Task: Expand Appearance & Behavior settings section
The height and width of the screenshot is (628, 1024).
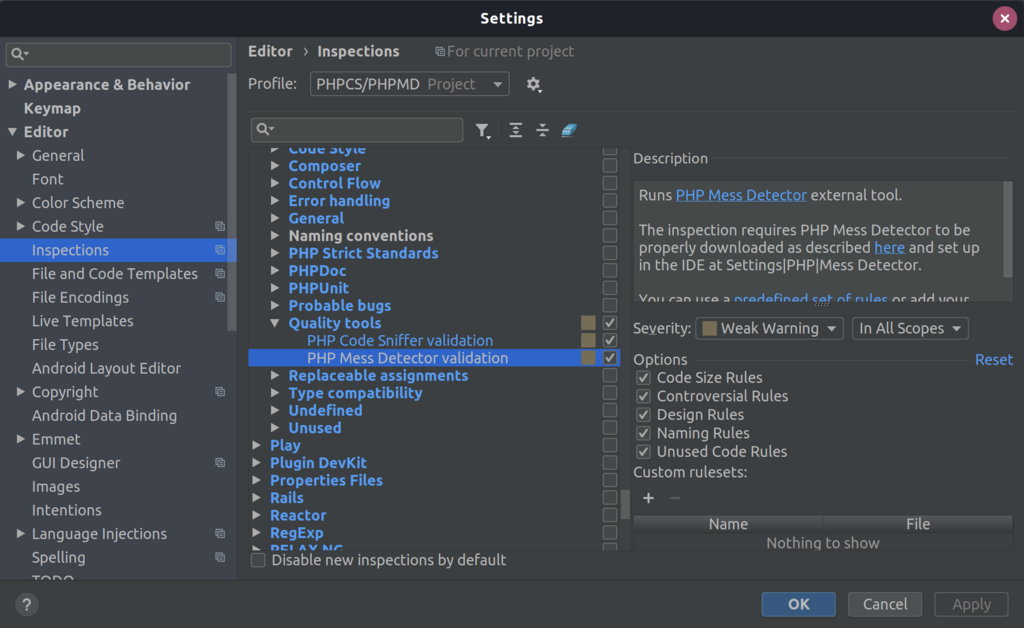Action: tap(12, 84)
